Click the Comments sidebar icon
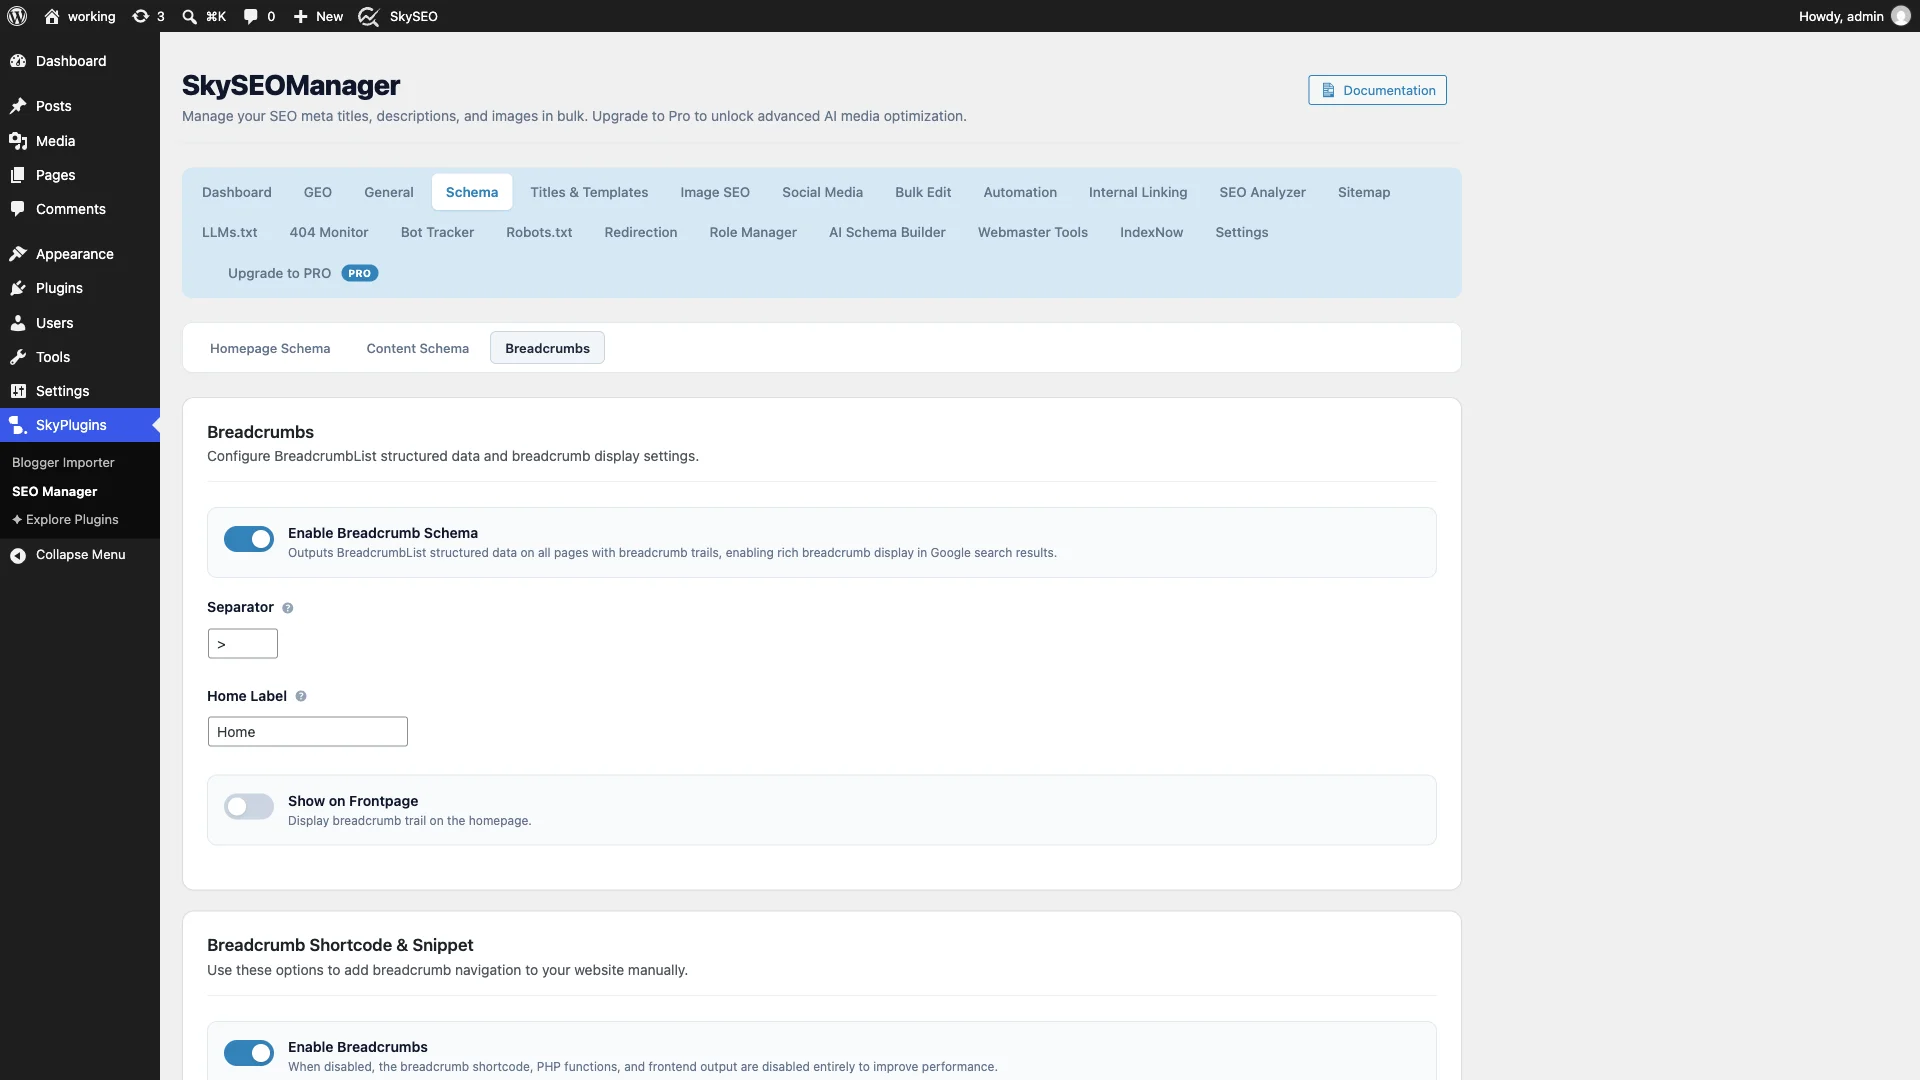 (x=18, y=209)
